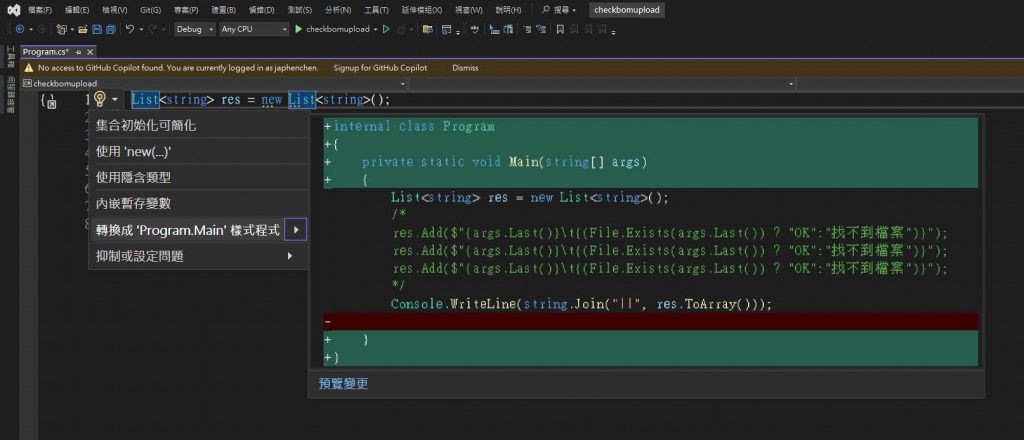Click the window layout toolbar icon

tap(447, 29)
